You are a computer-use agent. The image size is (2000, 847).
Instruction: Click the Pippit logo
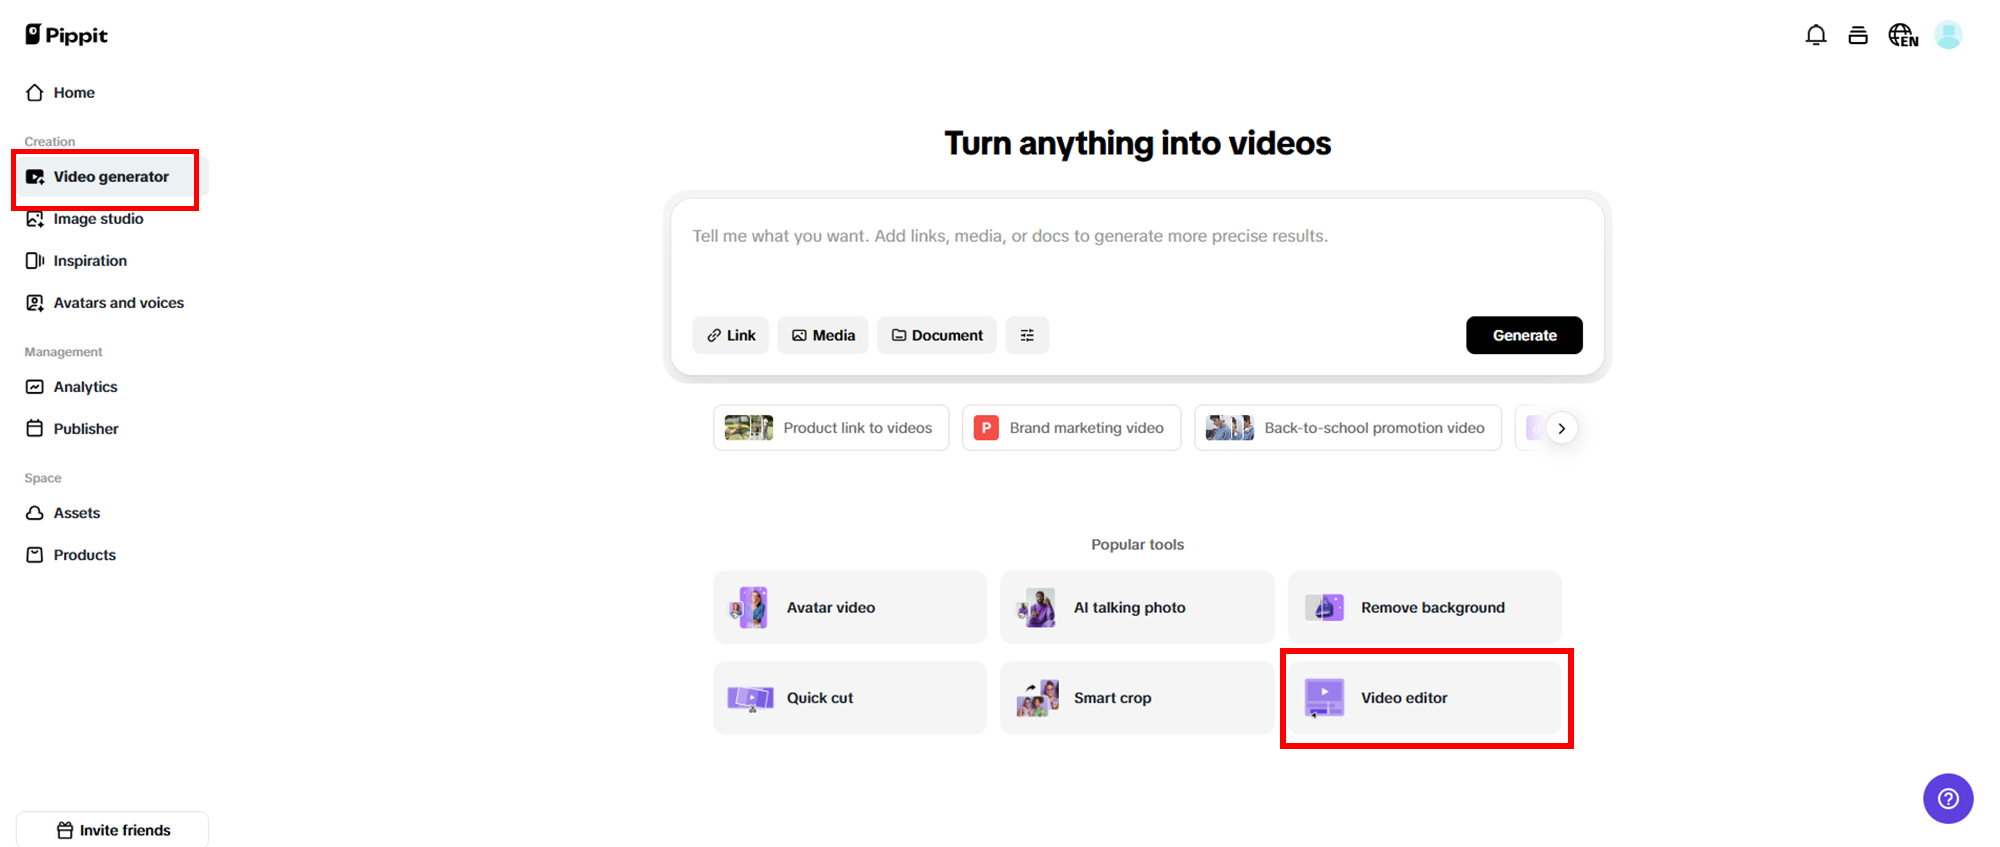point(66,35)
